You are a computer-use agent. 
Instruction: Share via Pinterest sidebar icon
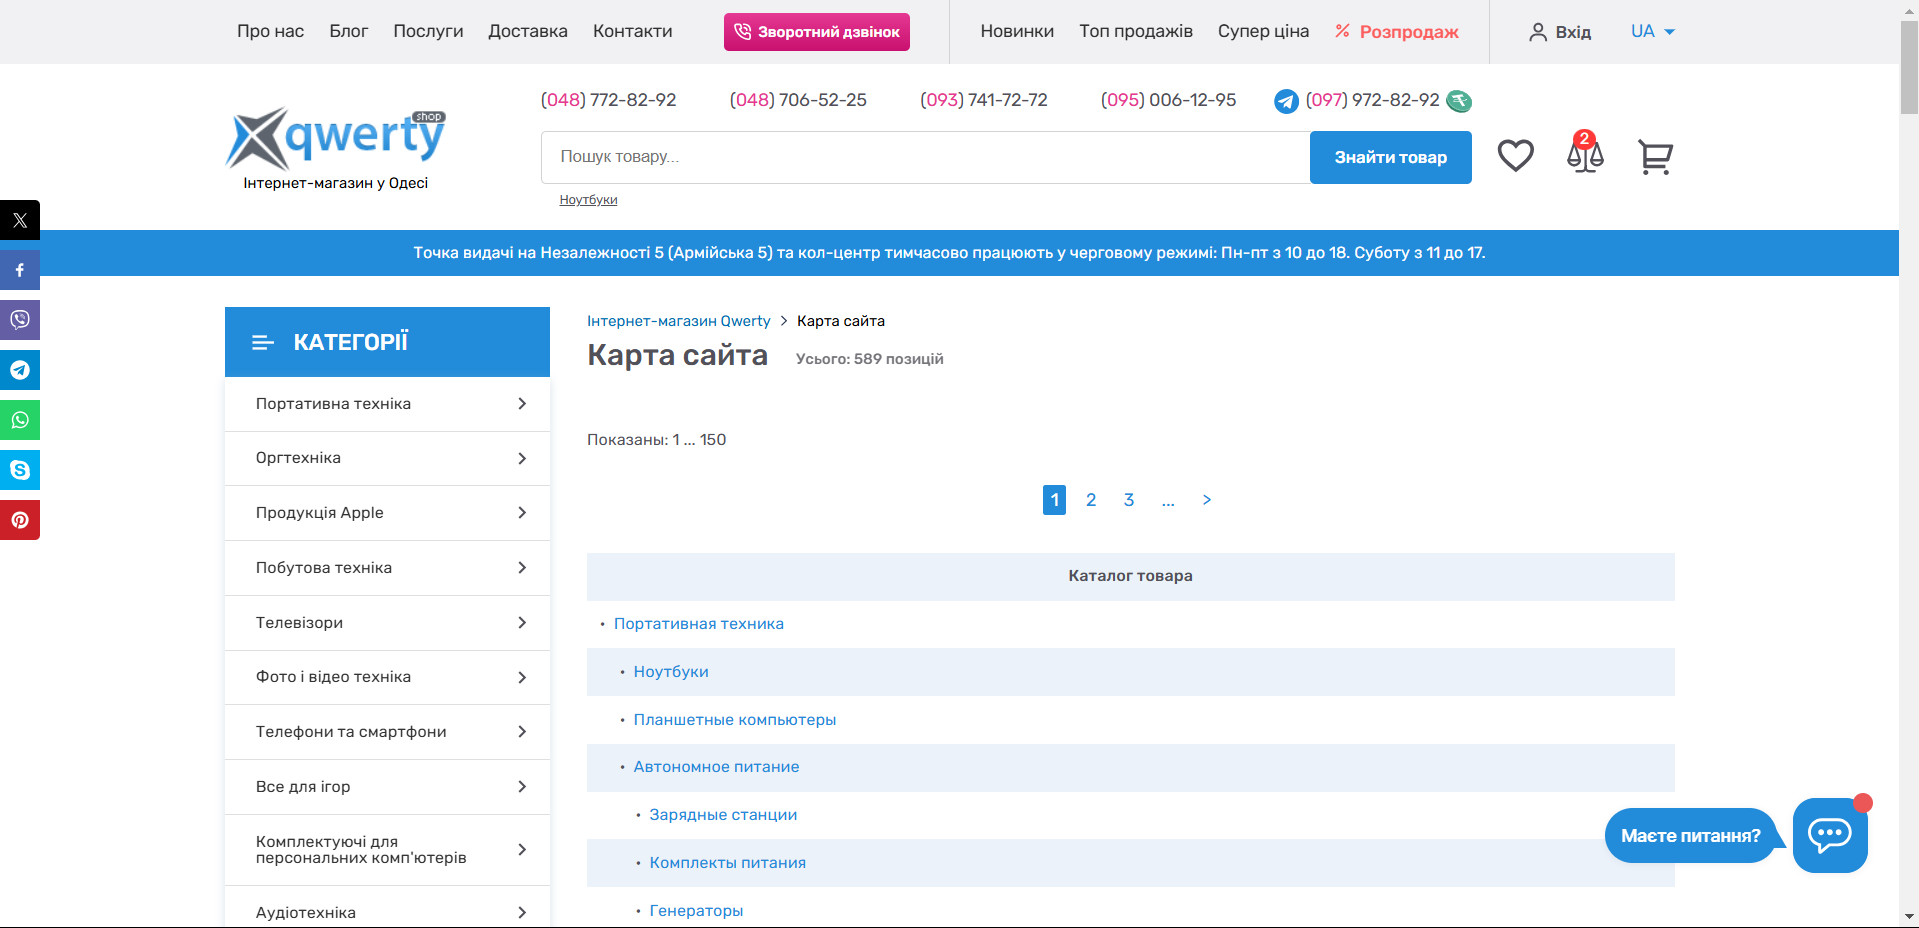20,520
